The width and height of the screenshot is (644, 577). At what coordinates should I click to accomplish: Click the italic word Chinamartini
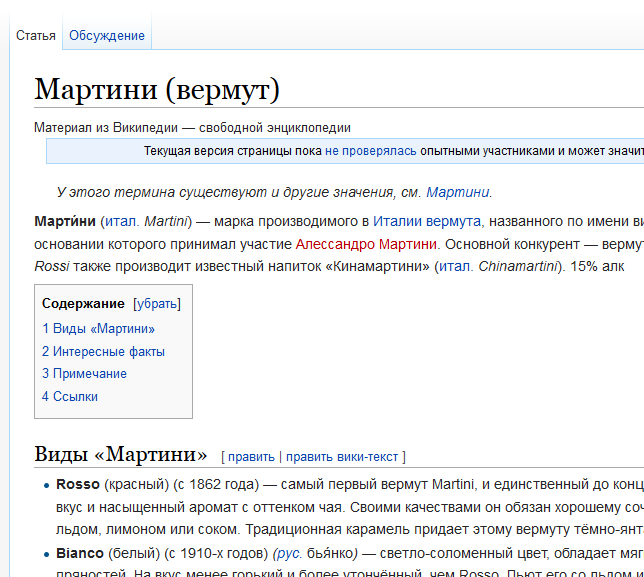click(x=518, y=267)
